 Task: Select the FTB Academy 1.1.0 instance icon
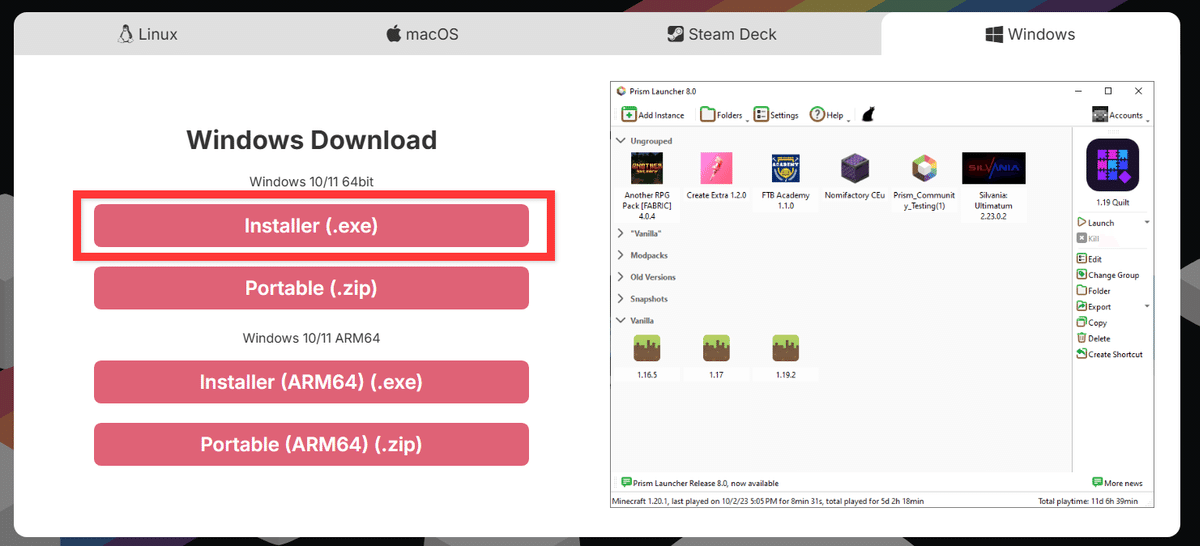tap(785, 168)
